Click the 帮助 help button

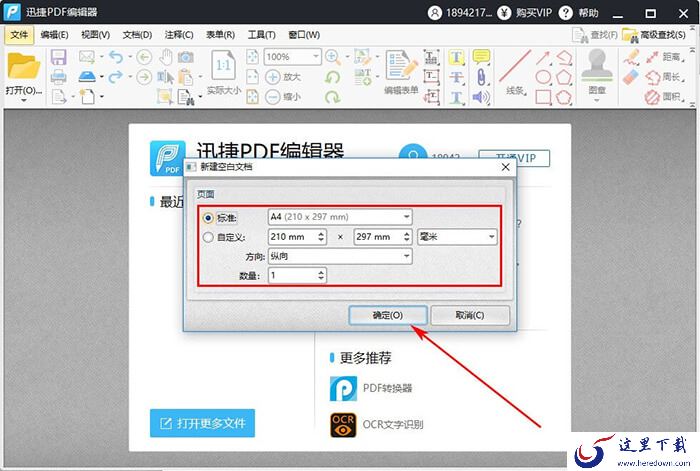pos(579,13)
